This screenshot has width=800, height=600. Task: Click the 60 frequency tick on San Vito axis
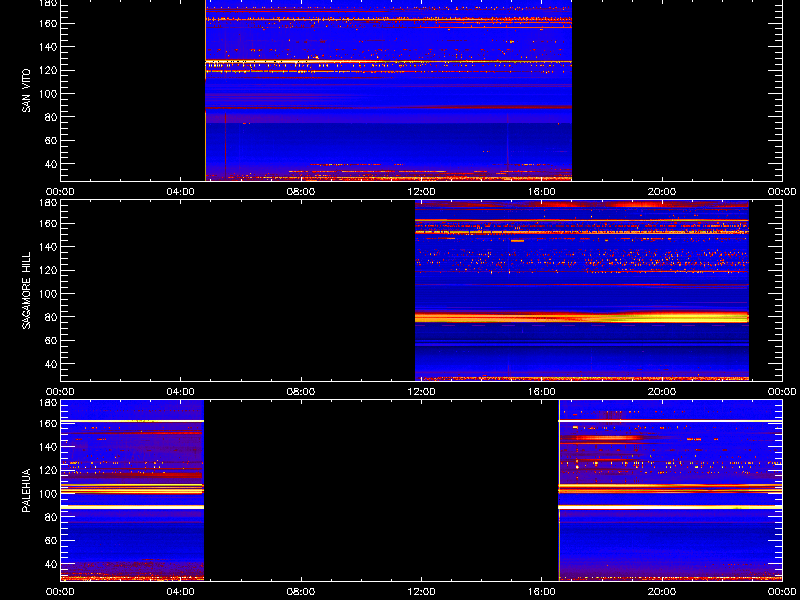click(x=50, y=141)
